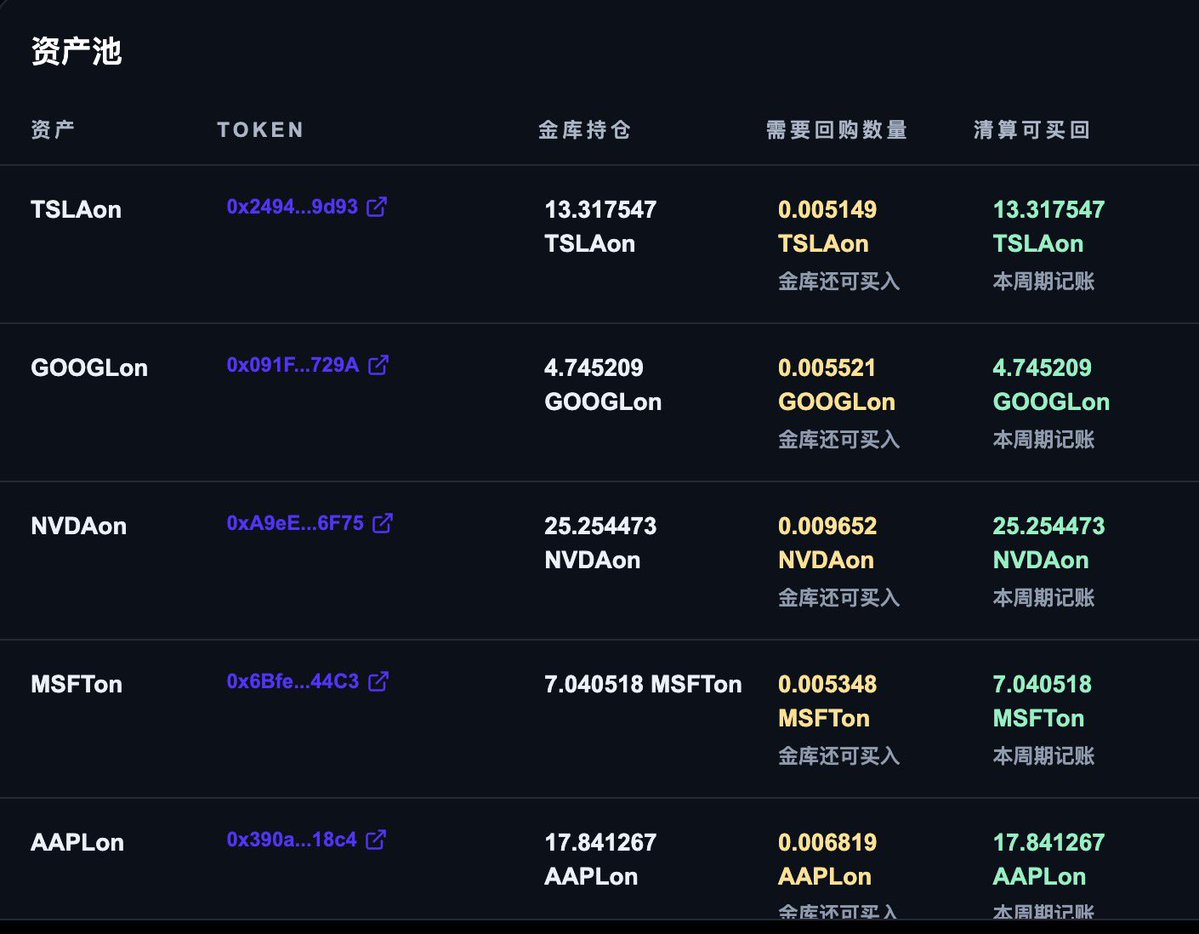Click white treasury holding 17.841267
Image resolution: width=1199 pixels, height=934 pixels.
pyautogui.click(x=600, y=843)
